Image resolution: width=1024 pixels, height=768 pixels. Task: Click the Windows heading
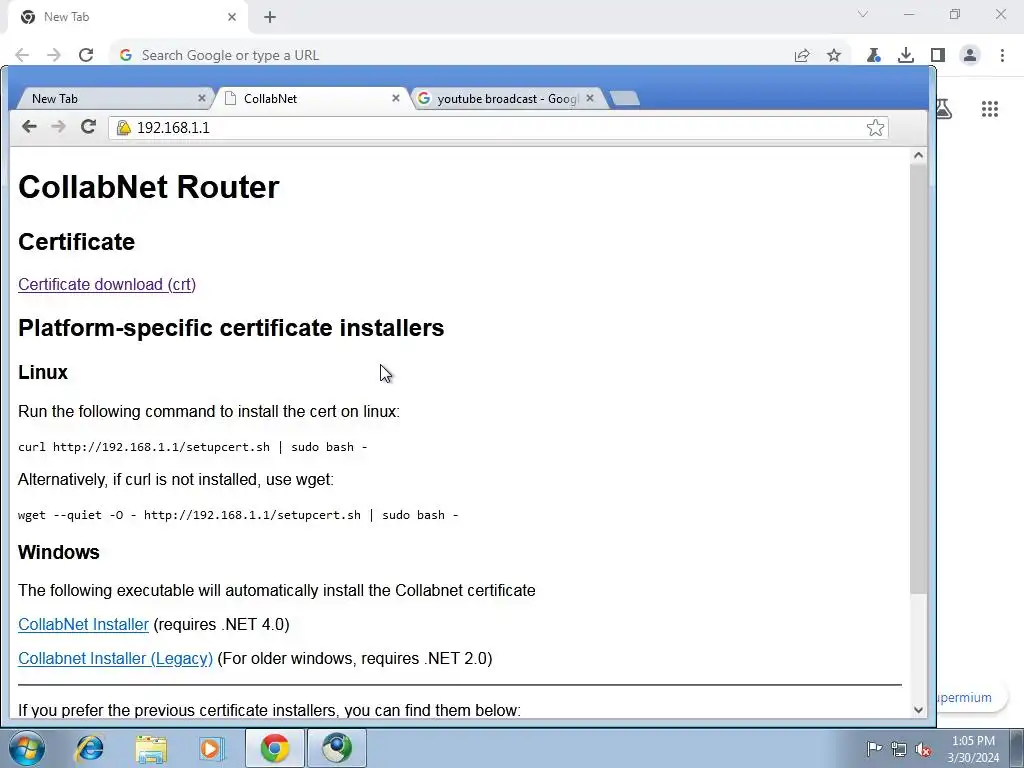(x=59, y=552)
